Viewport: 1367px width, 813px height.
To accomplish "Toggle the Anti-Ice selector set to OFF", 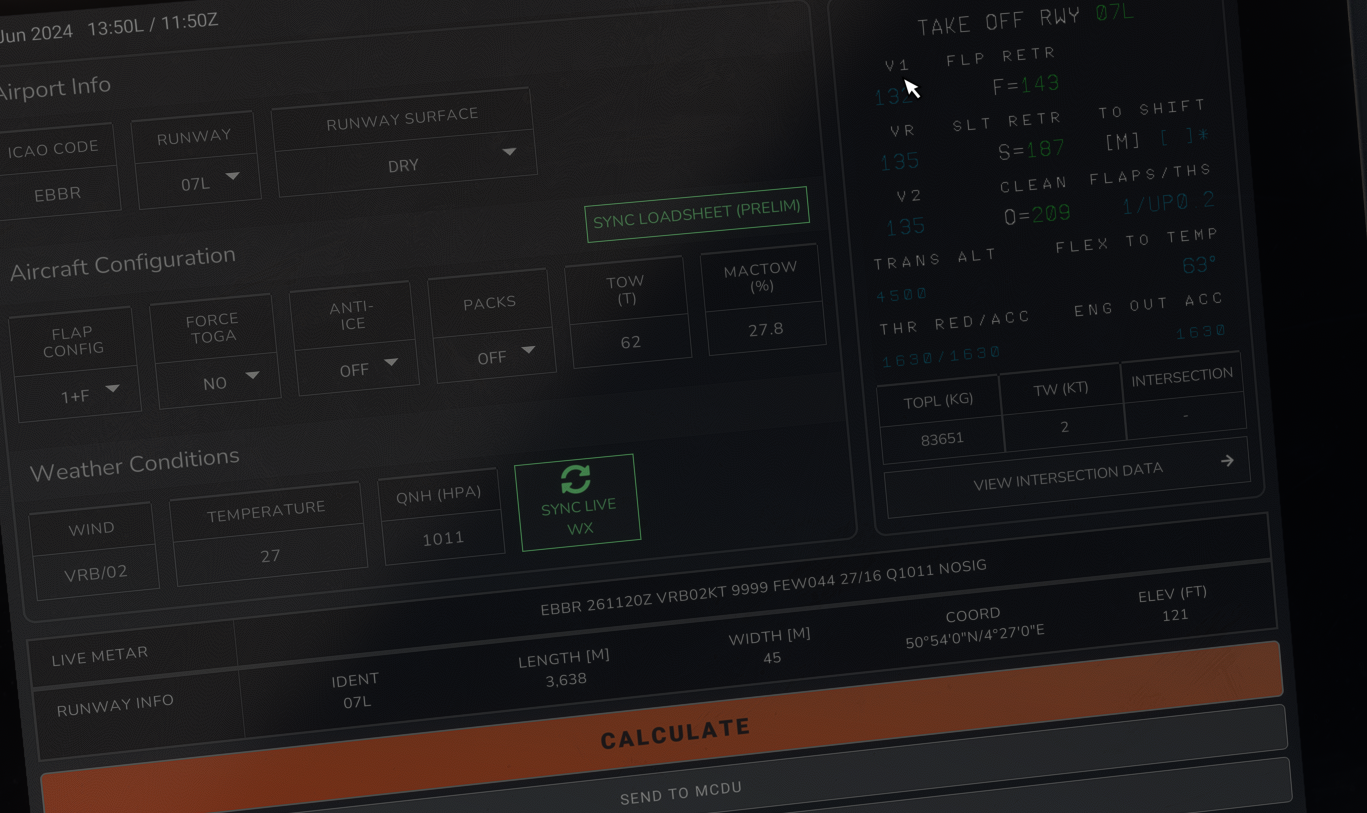I will [x=355, y=368].
